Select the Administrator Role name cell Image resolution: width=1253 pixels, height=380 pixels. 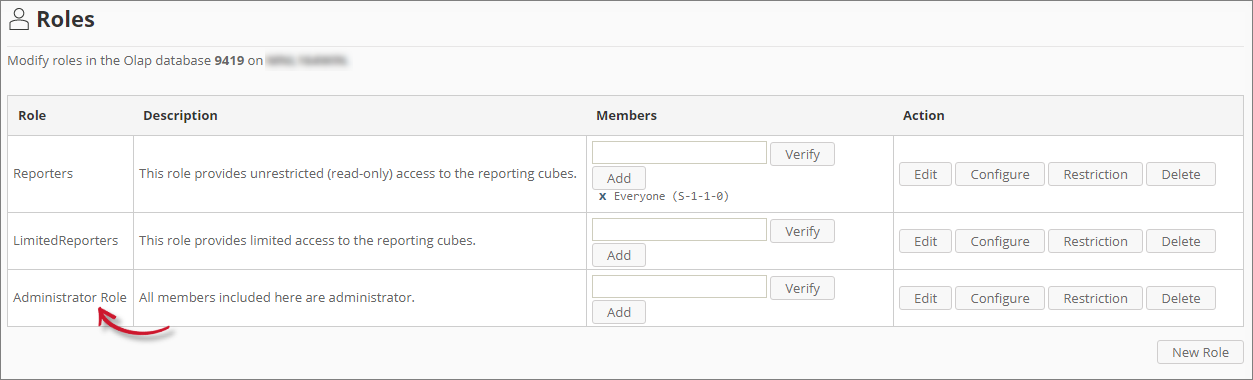(x=70, y=298)
